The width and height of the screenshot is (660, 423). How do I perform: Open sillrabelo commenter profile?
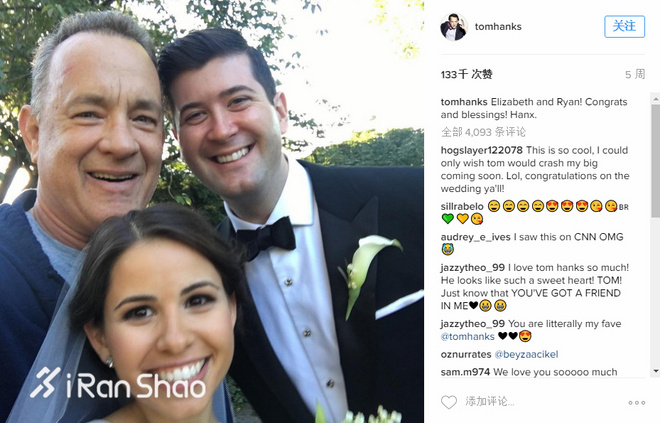pos(462,206)
